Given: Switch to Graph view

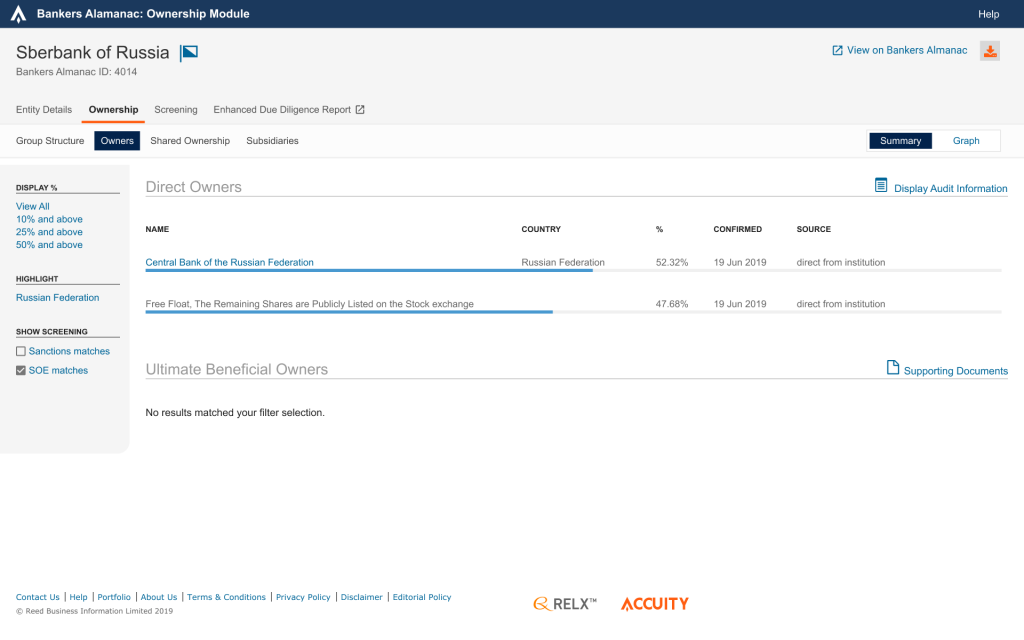Looking at the screenshot, I should [966, 141].
